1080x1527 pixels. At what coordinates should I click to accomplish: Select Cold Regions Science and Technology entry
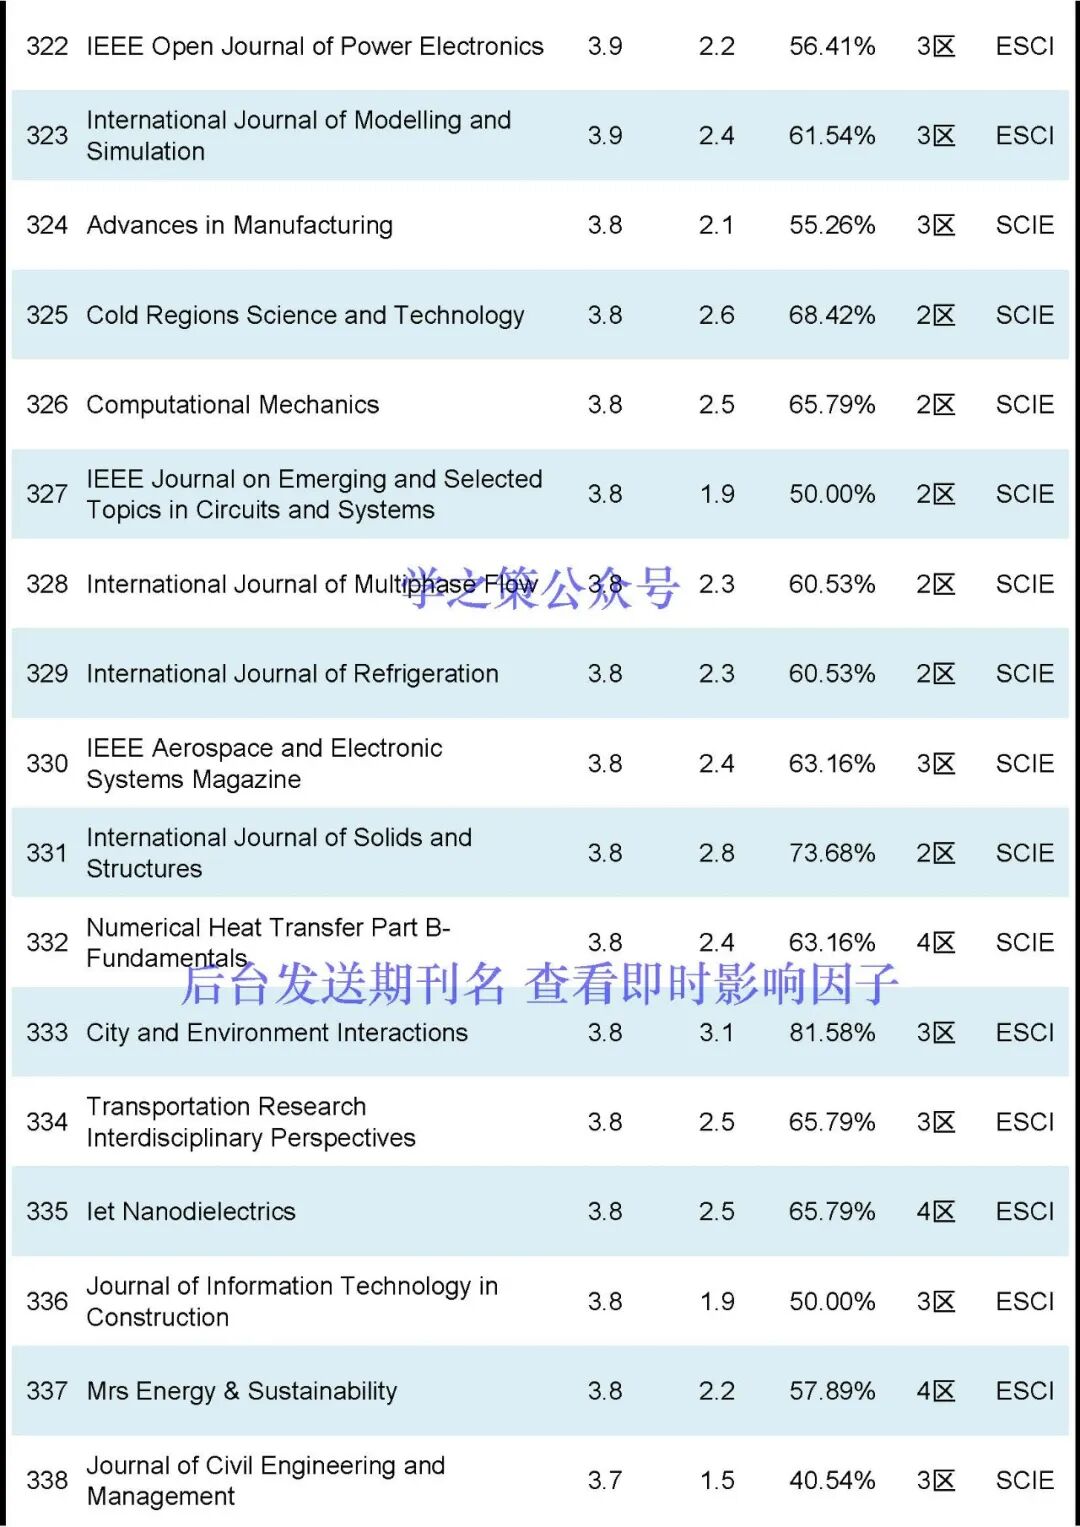pos(305,315)
